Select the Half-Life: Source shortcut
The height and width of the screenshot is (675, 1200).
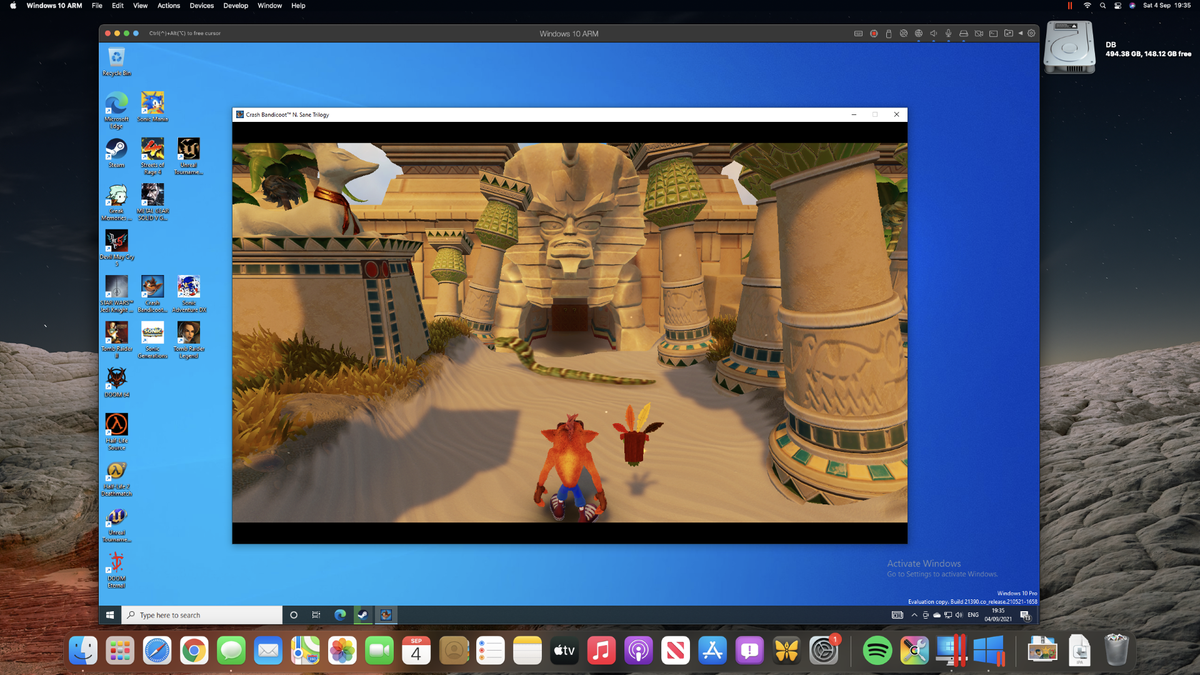(x=116, y=433)
